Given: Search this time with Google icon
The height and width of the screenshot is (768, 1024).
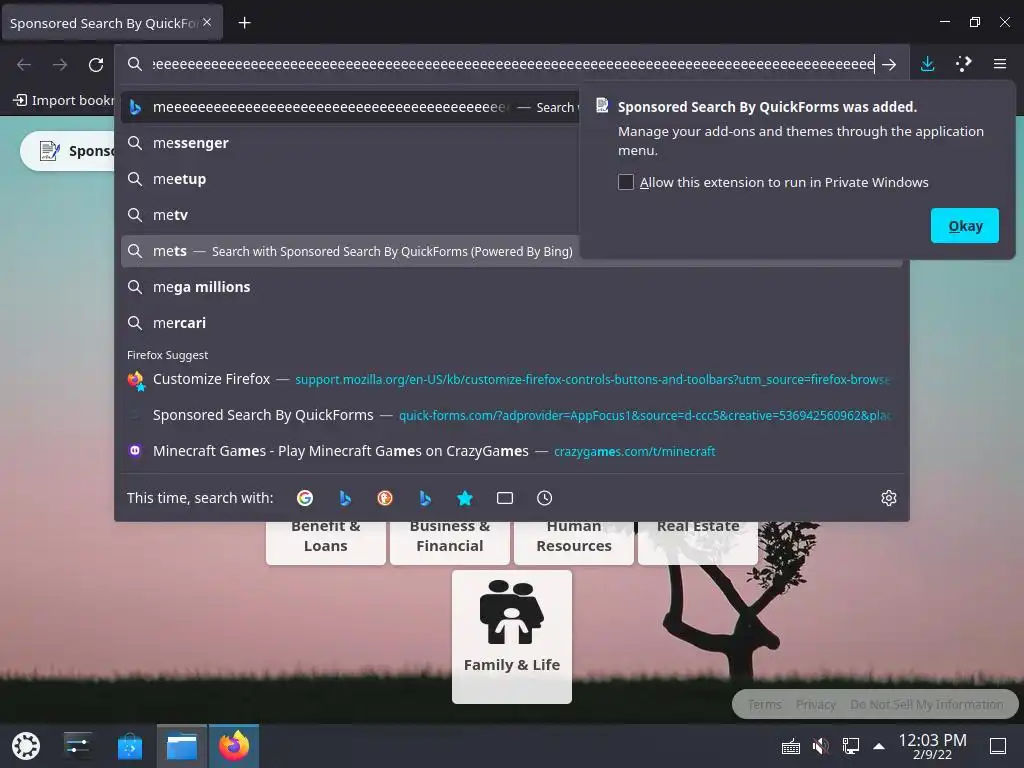Looking at the screenshot, I should [x=305, y=498].
